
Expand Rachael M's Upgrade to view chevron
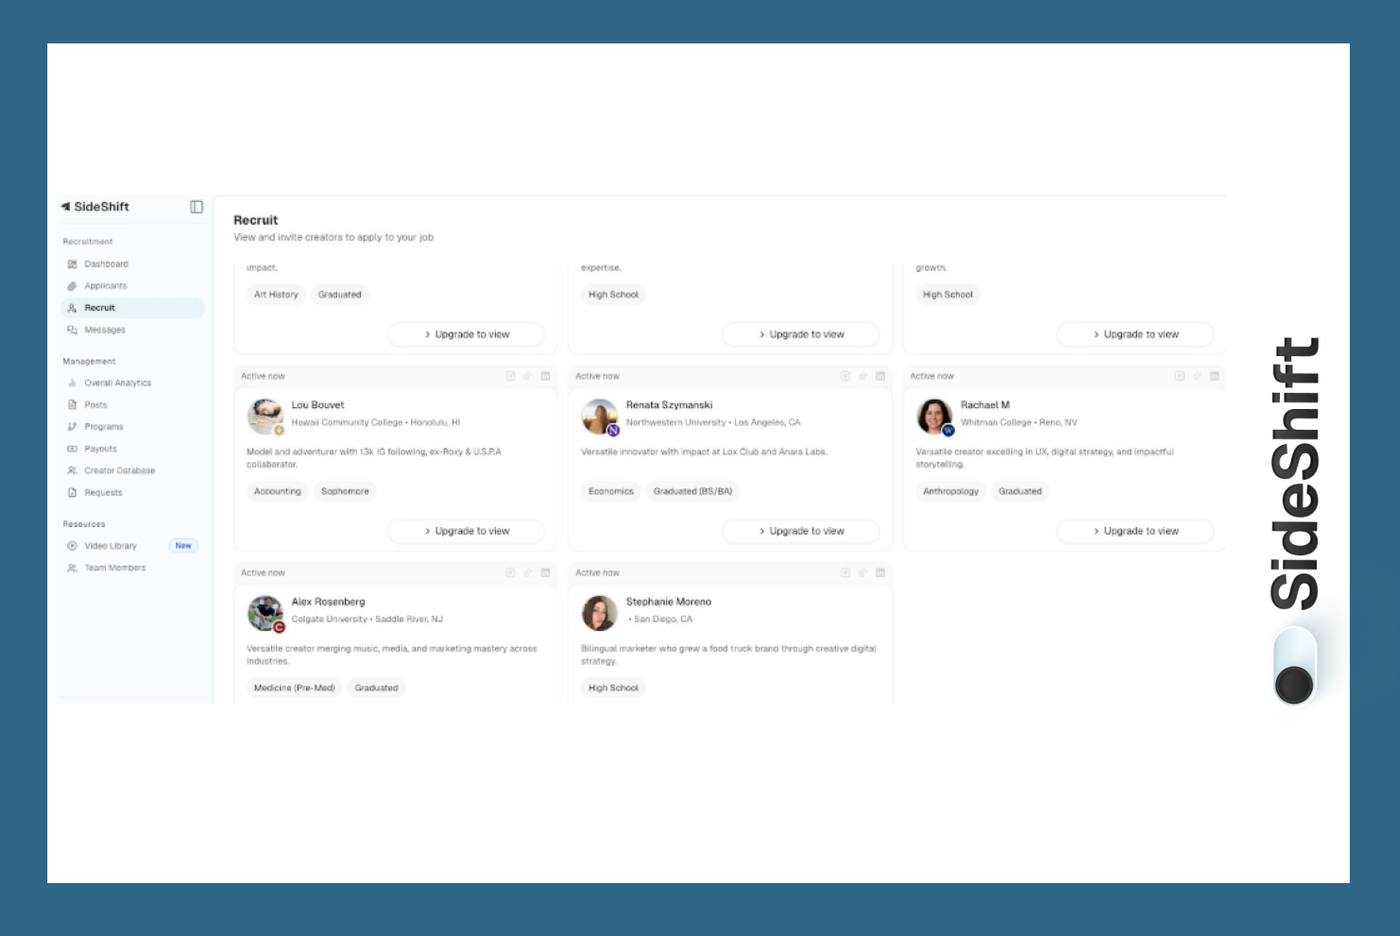click(1135, 531)
